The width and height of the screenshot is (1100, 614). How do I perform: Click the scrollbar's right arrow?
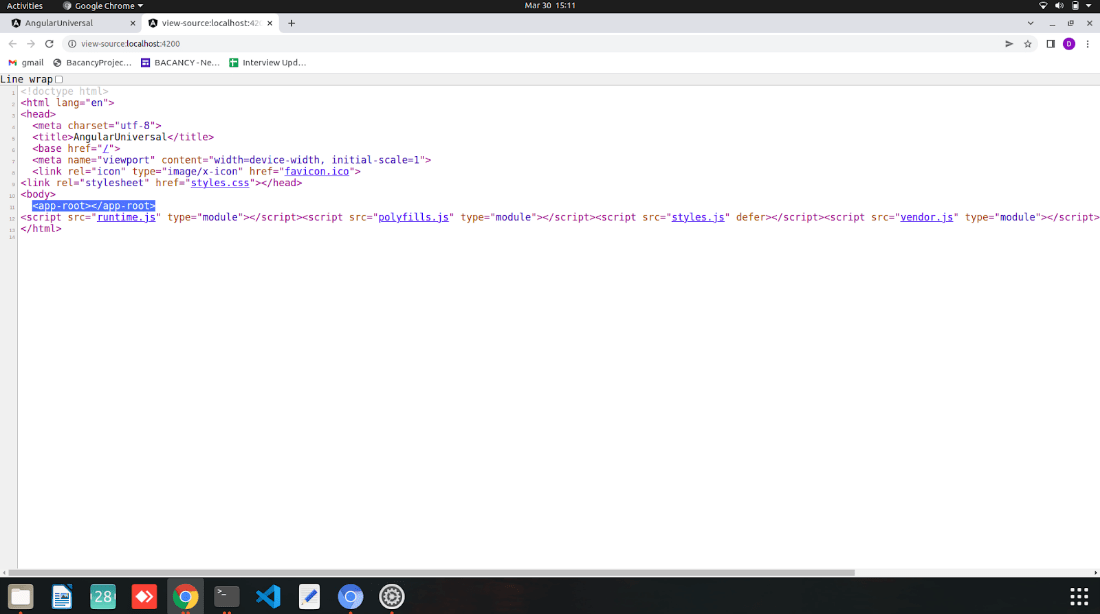(1095, 573)
